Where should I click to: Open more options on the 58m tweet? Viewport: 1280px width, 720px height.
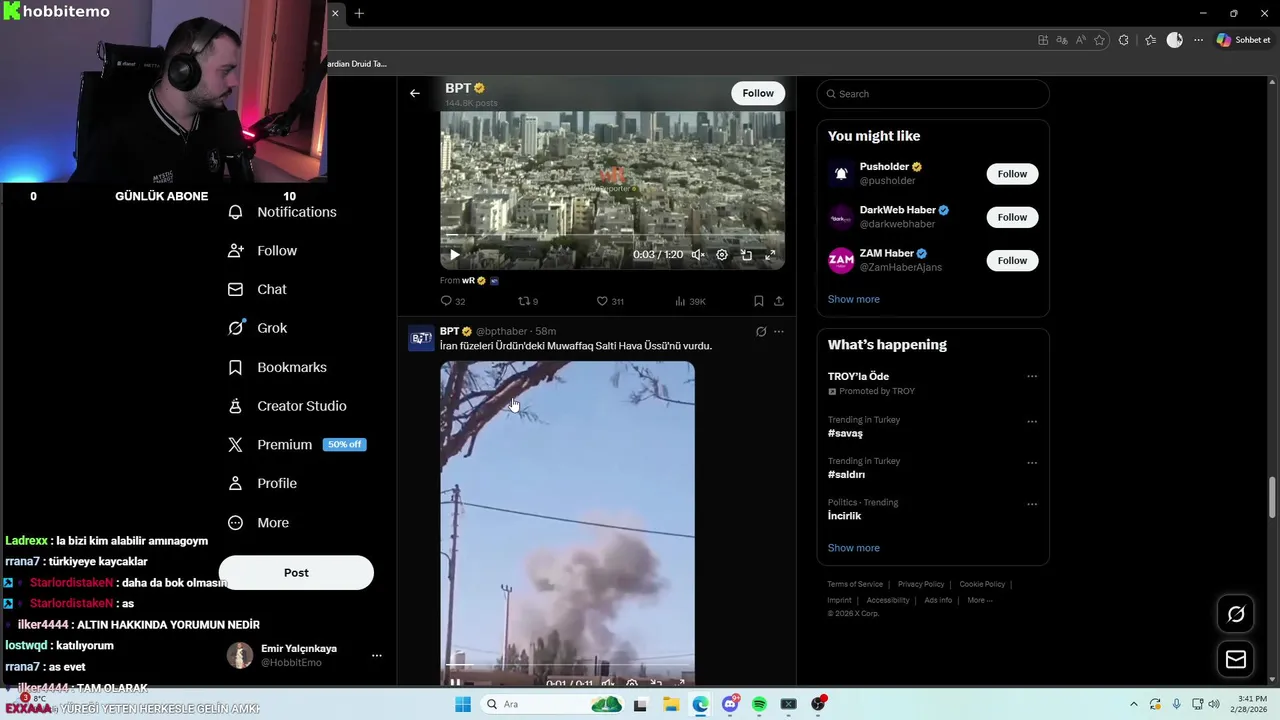click(779, 332)
